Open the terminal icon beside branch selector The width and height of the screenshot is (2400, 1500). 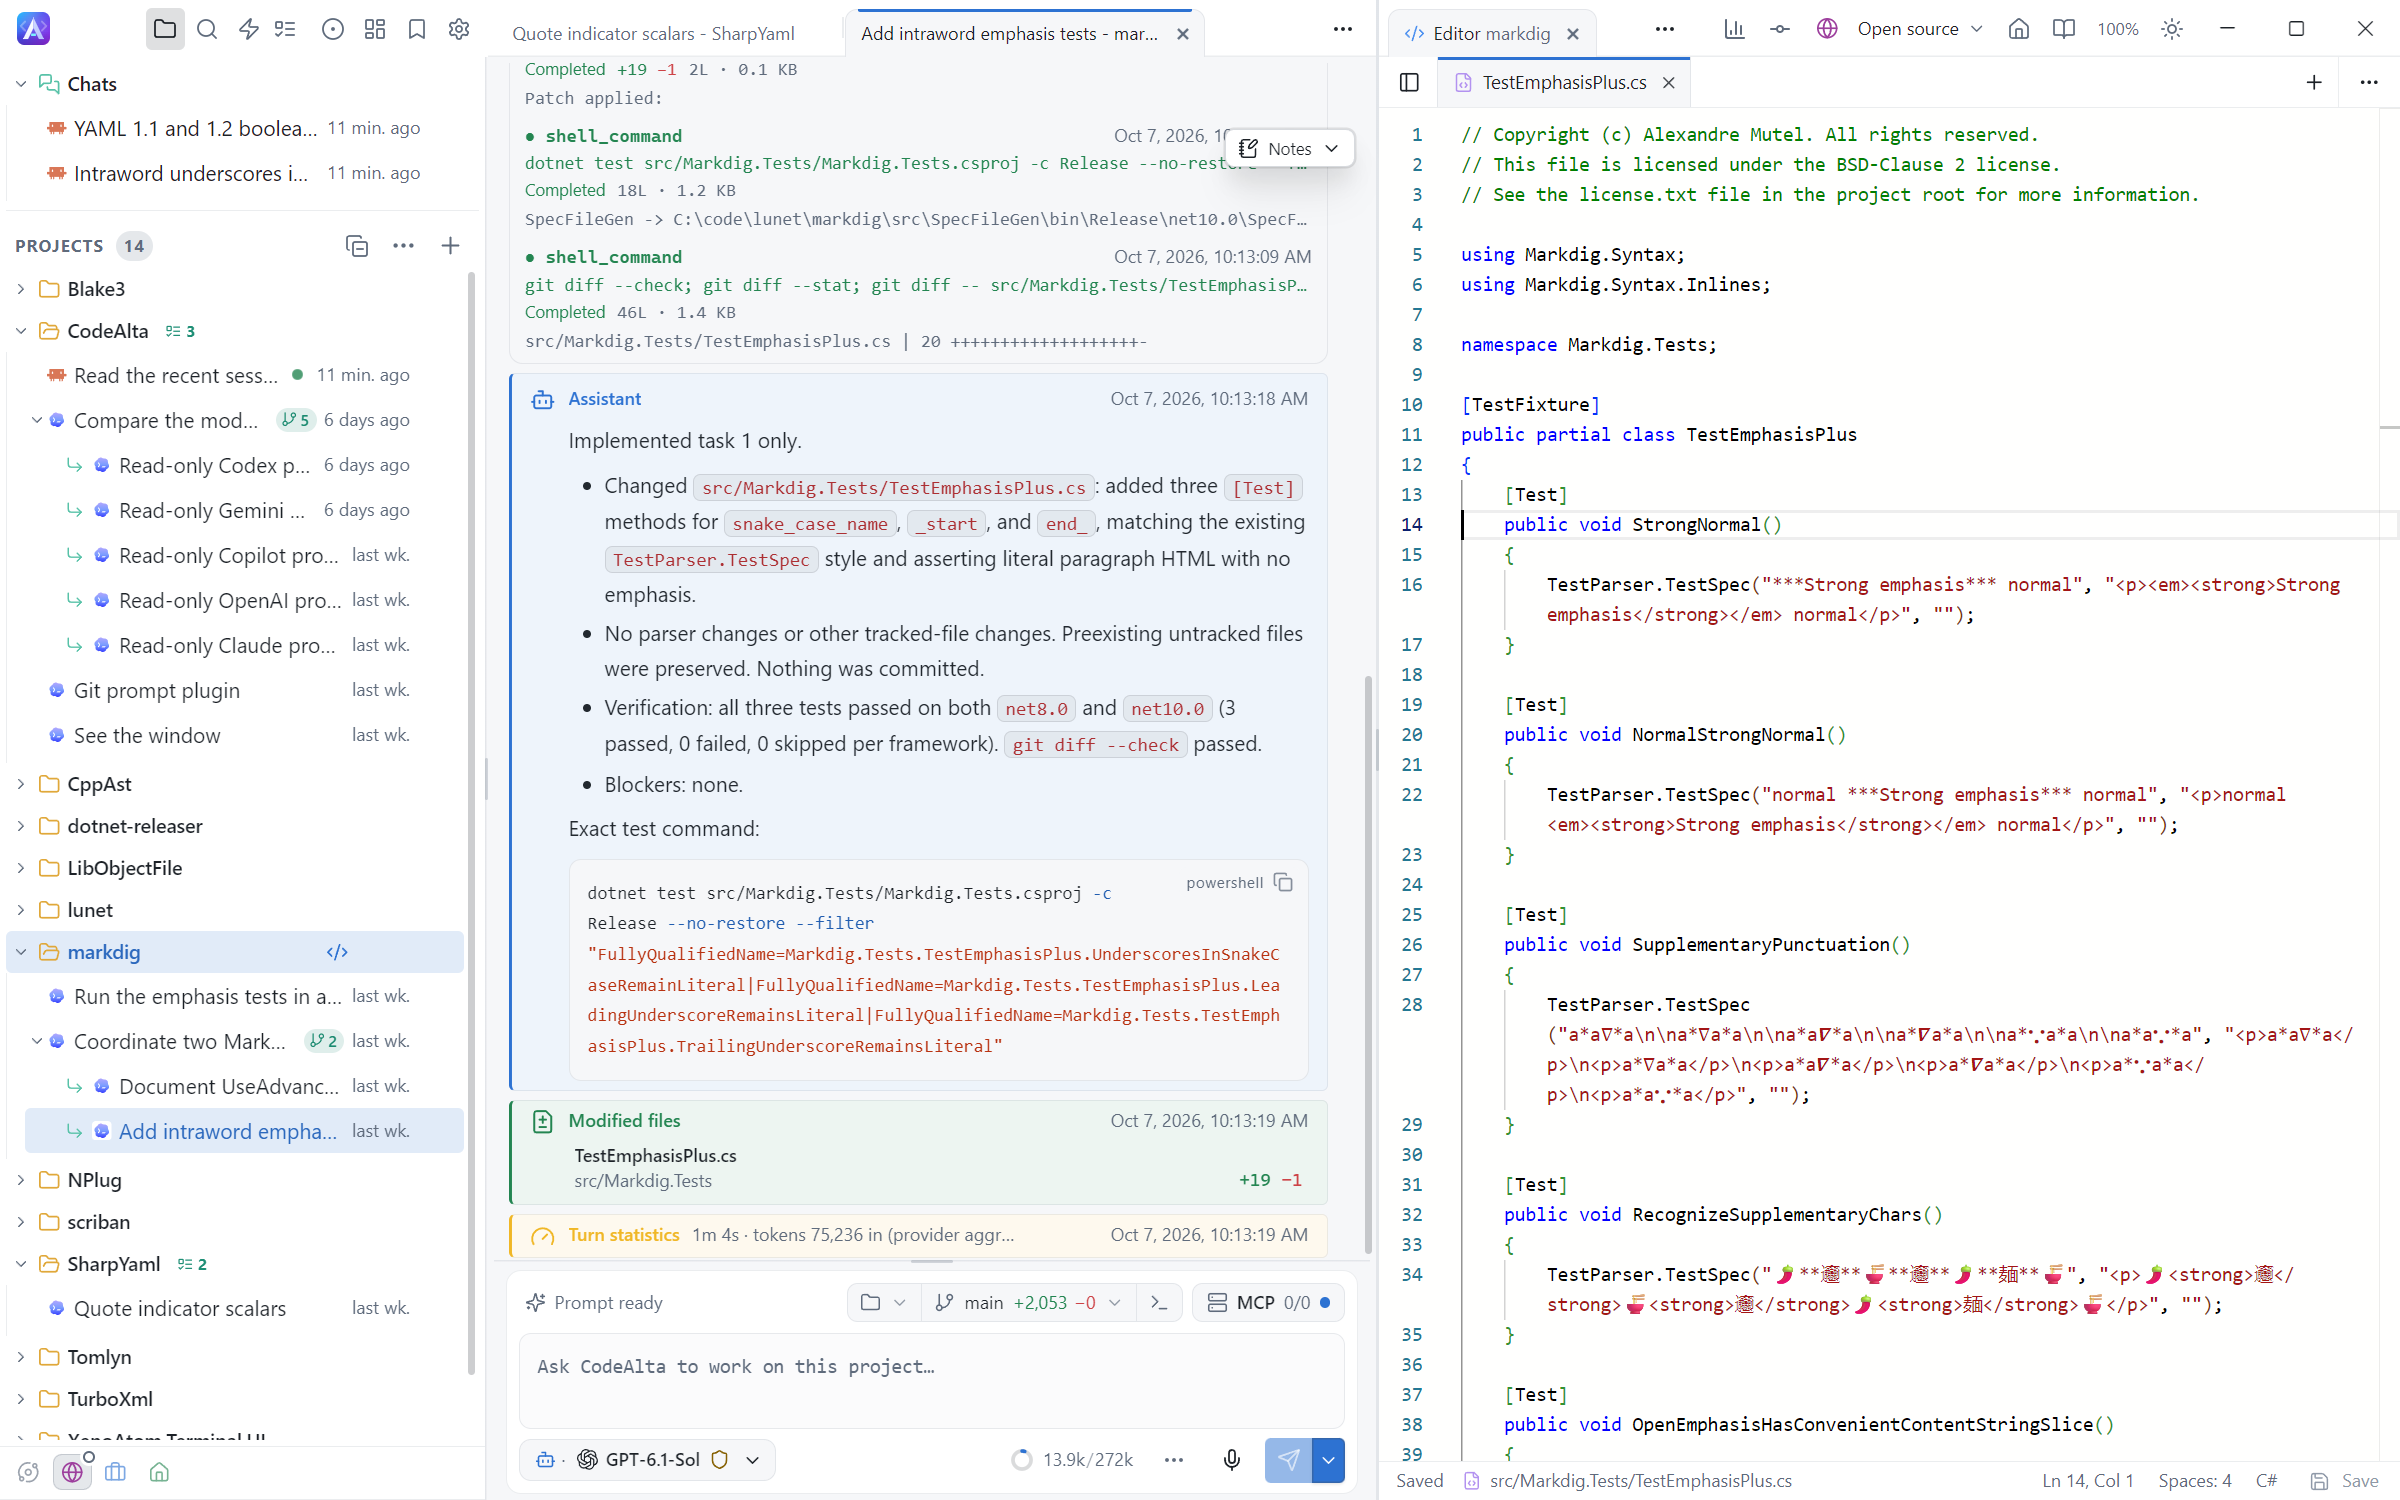coord(1159,1302)
